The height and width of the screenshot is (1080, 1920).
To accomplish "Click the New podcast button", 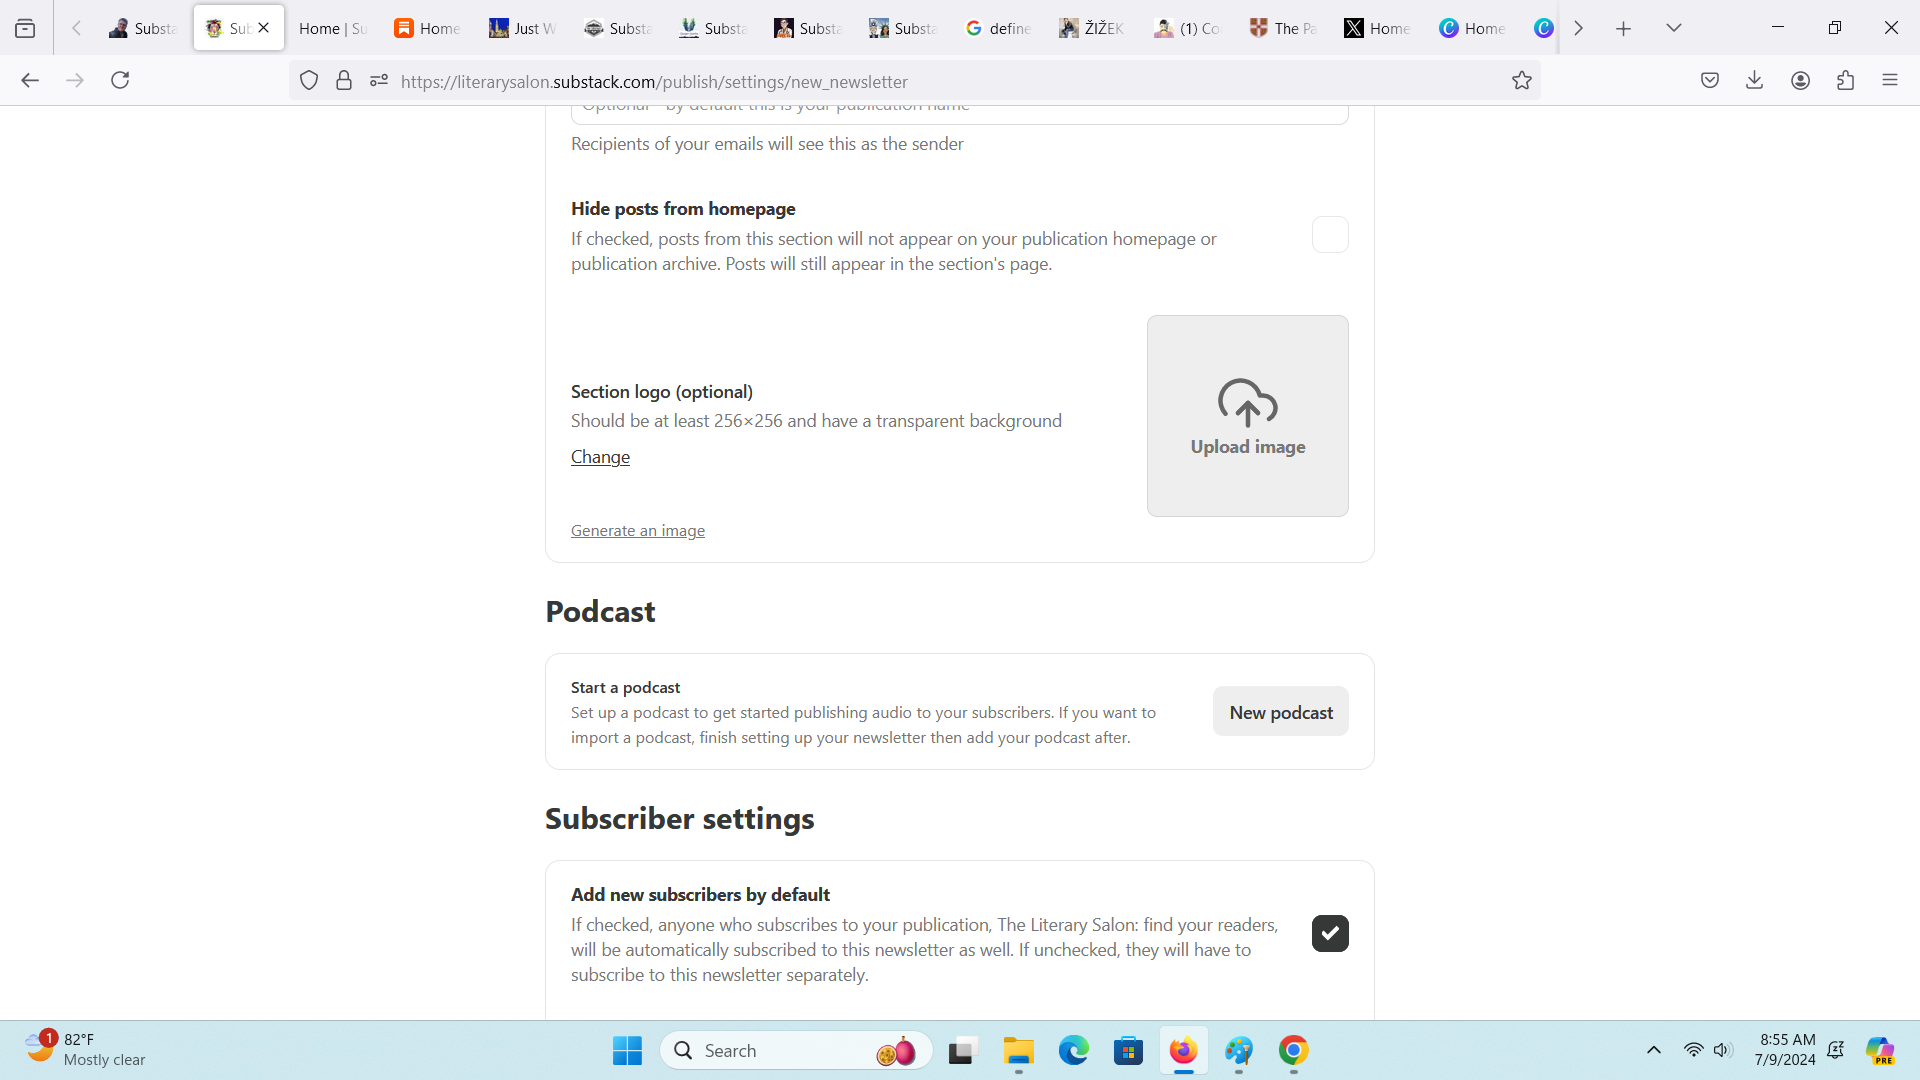I will click(x=1280, y=712).
